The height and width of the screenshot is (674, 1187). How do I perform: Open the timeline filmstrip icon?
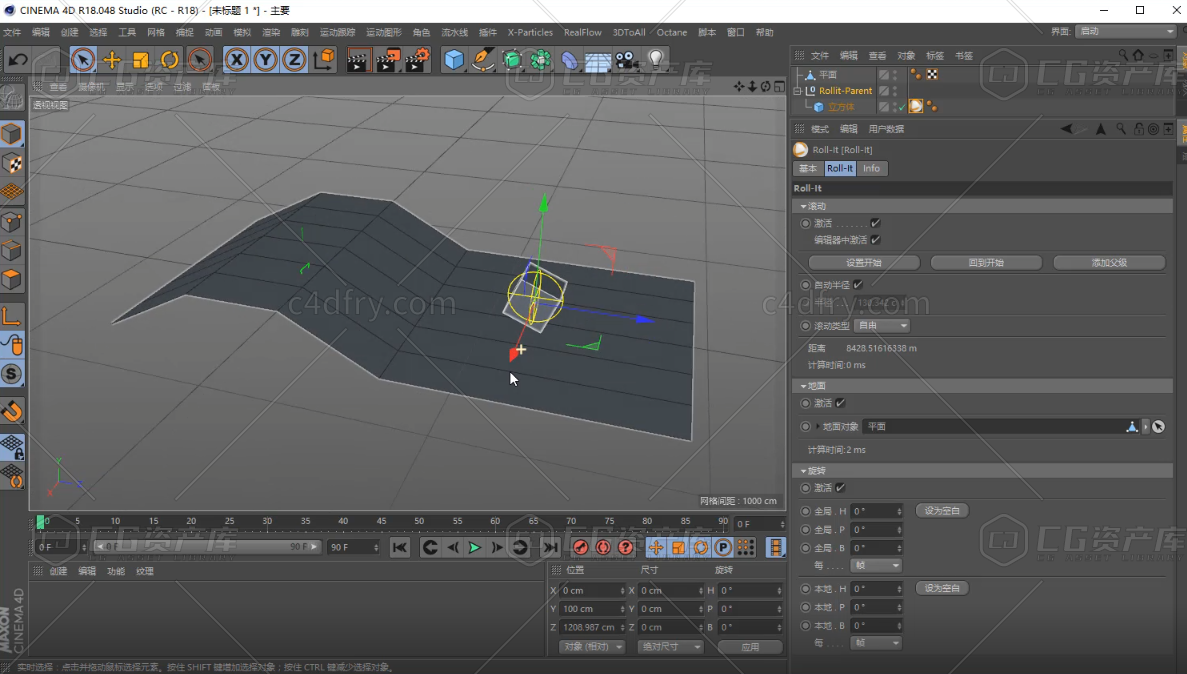(775, 547)
